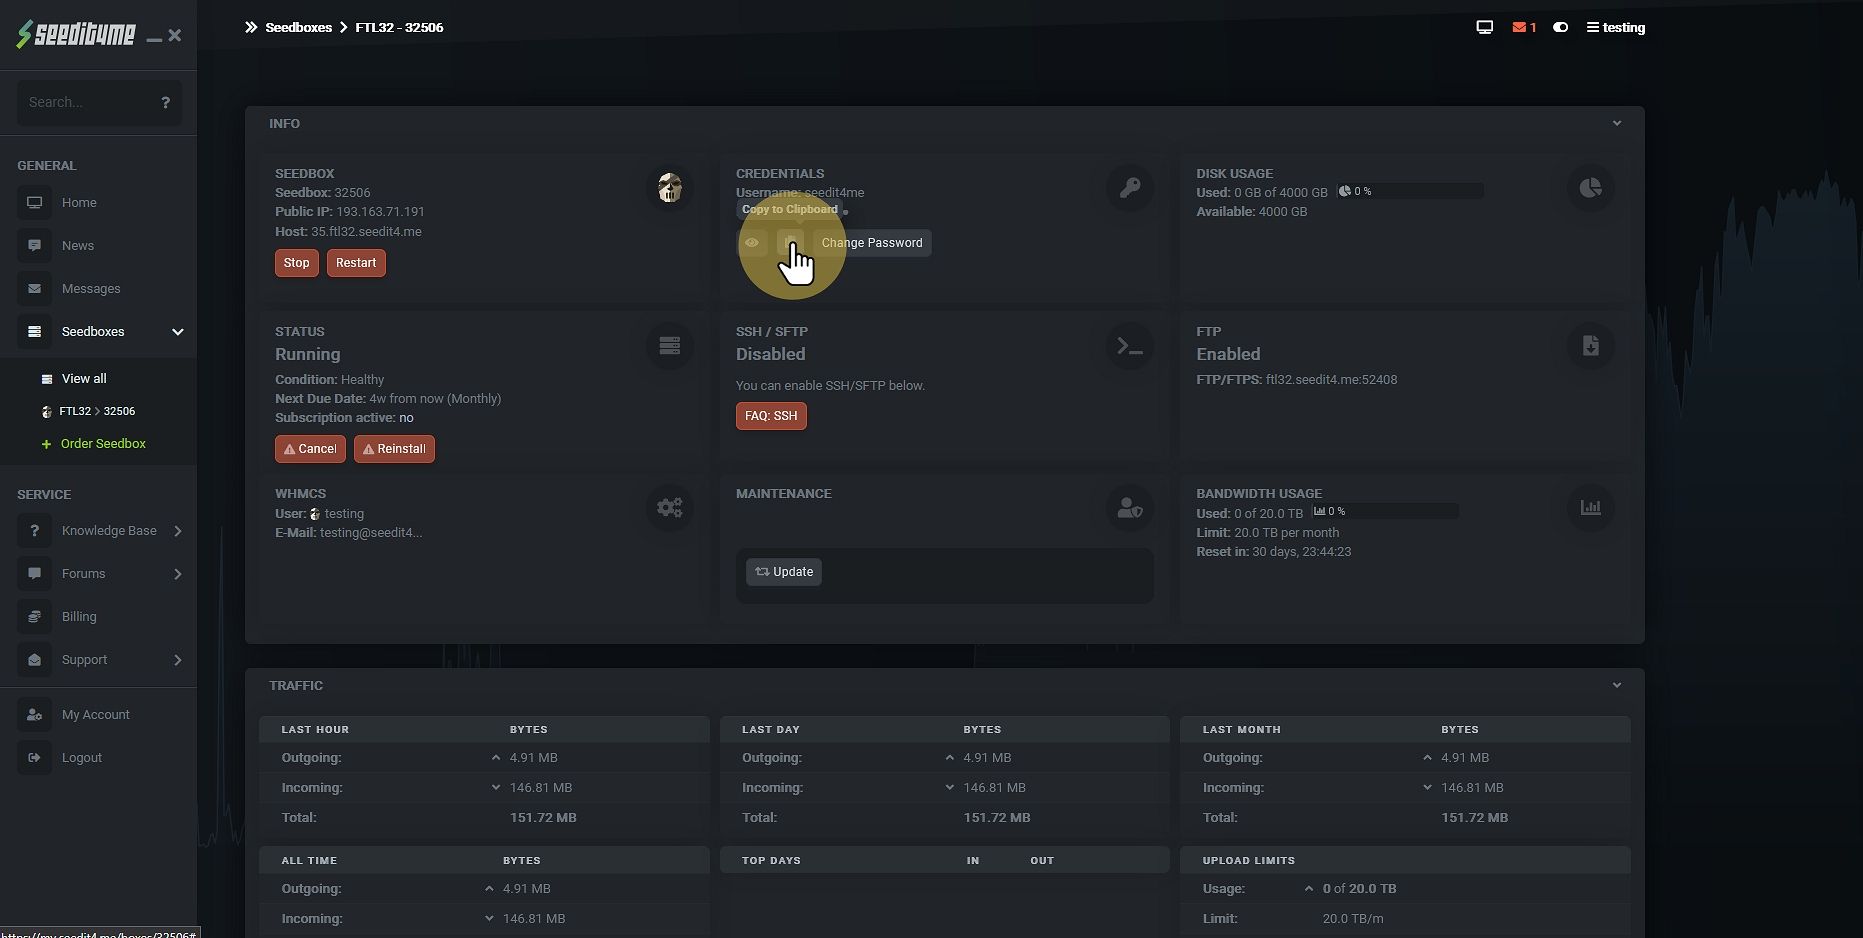Click the seedbox skull avatar icon
Image resolution: width=1863 pixels, height=938 pixels.
pos(670,187)
